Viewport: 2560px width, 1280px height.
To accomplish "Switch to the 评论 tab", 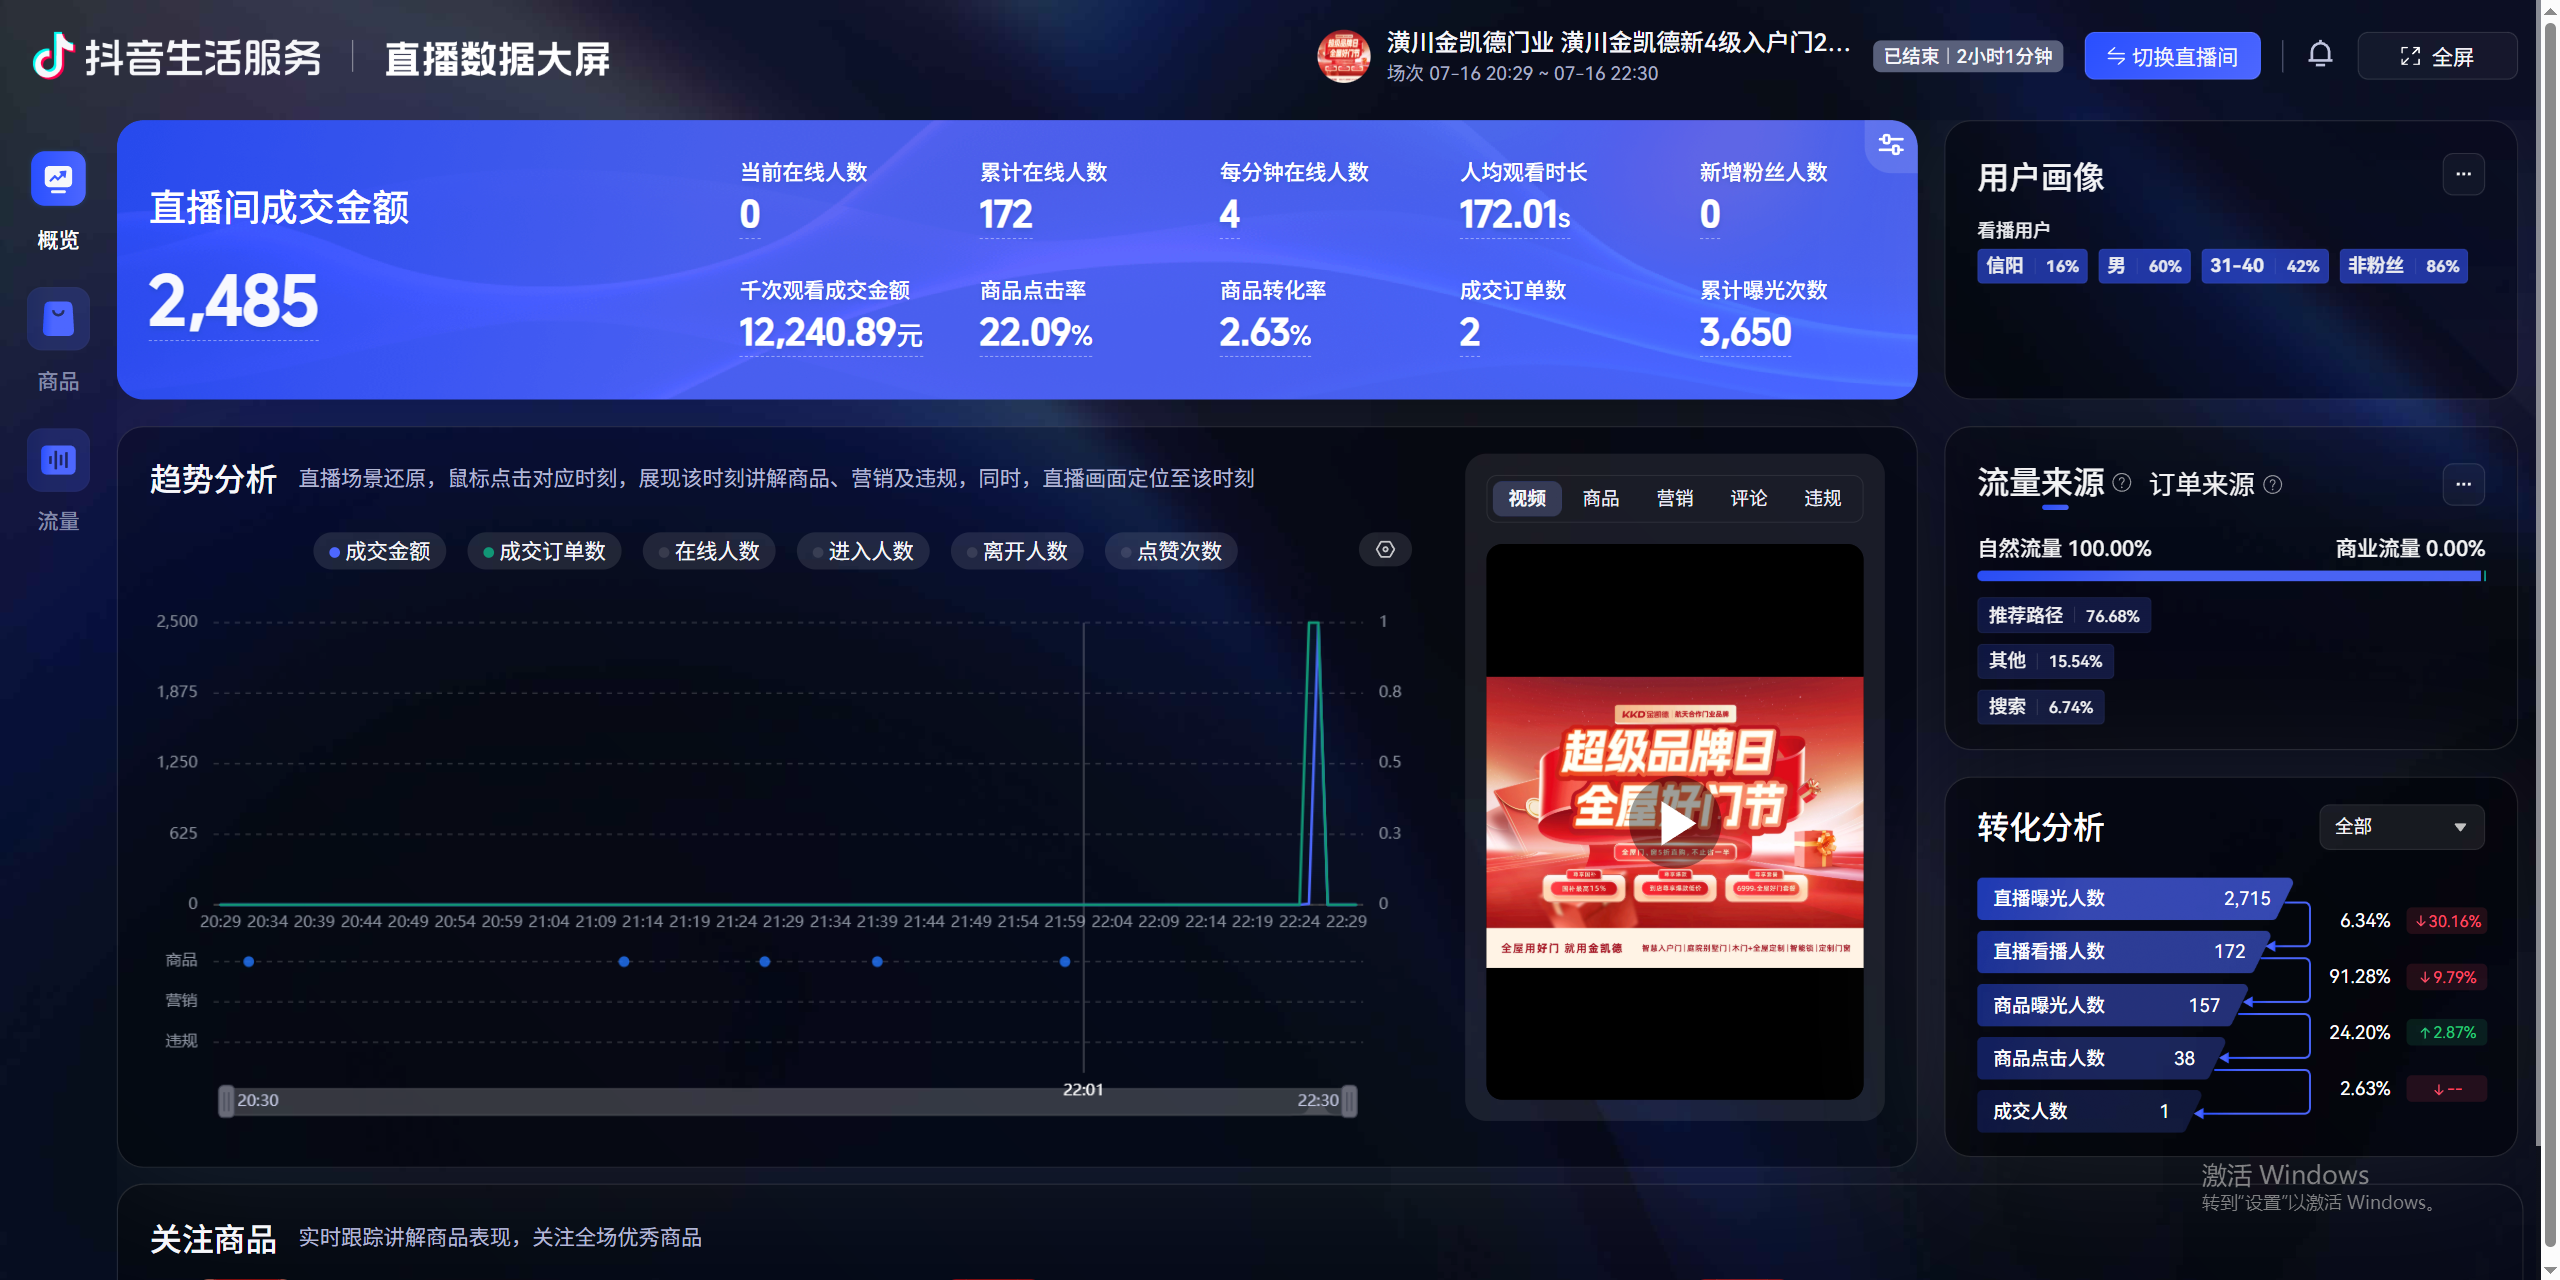I will pos(1748,498).
